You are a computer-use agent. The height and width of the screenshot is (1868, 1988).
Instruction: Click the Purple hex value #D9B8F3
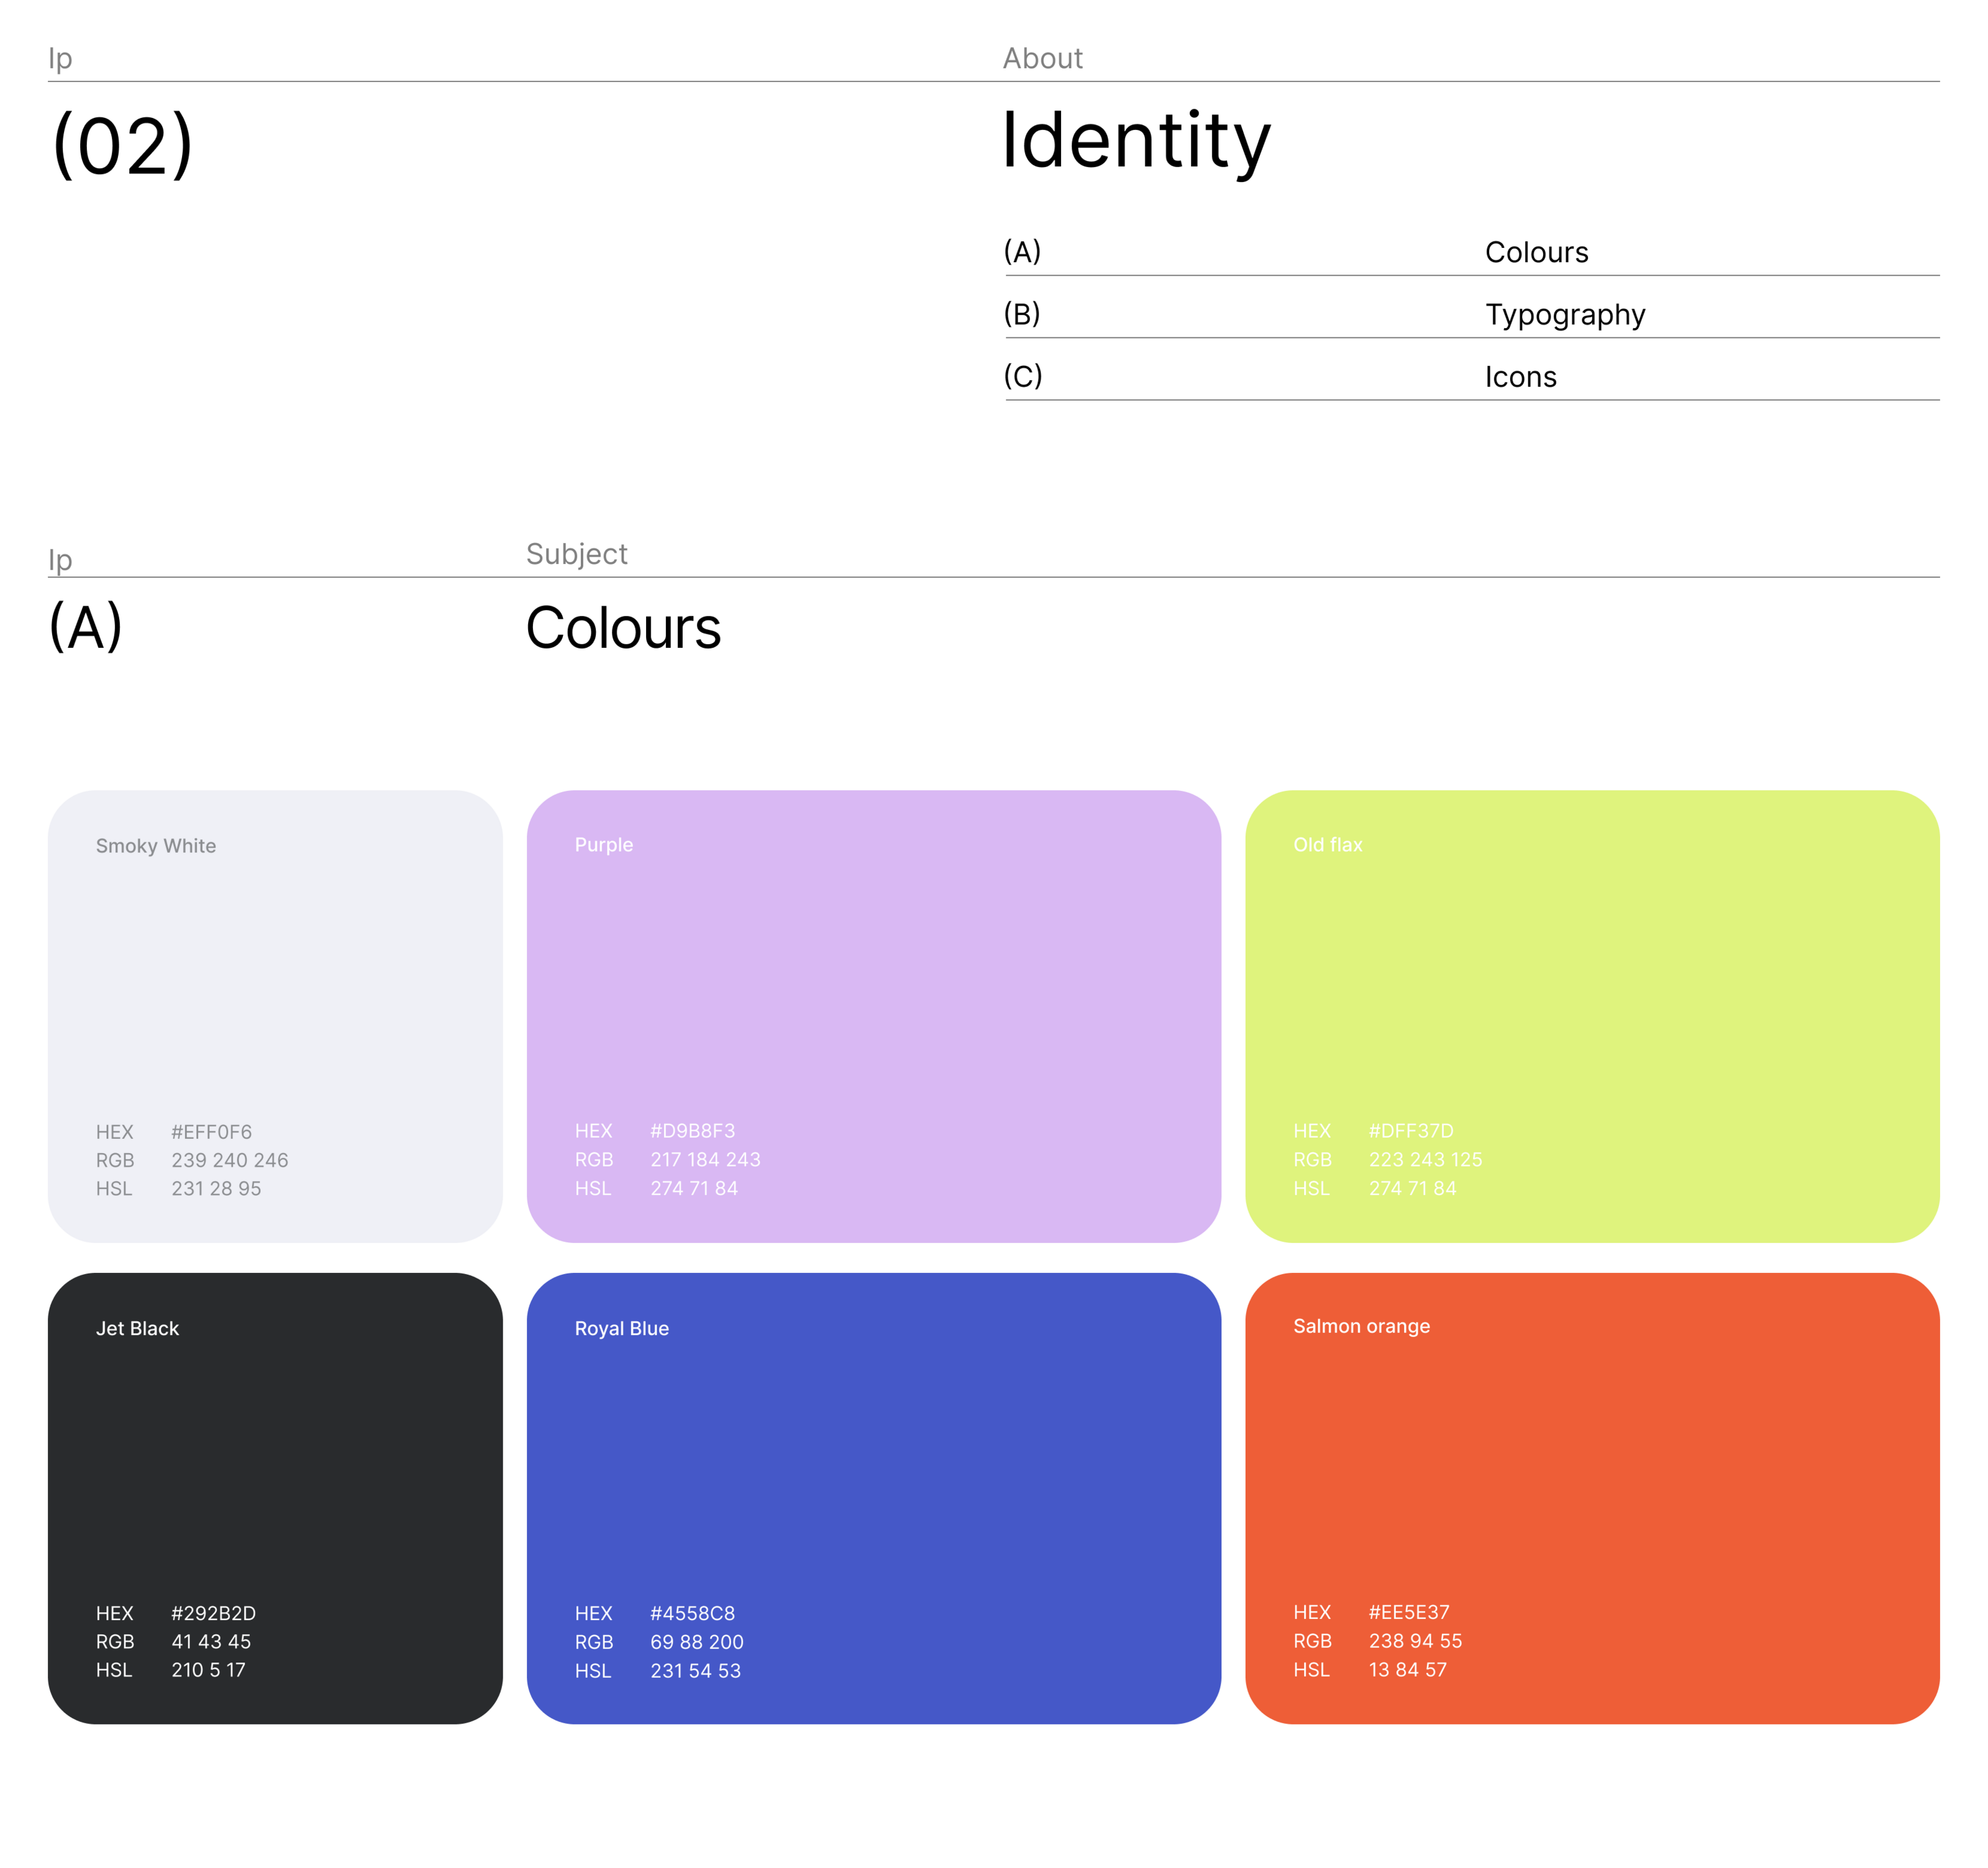[692, 1131]
